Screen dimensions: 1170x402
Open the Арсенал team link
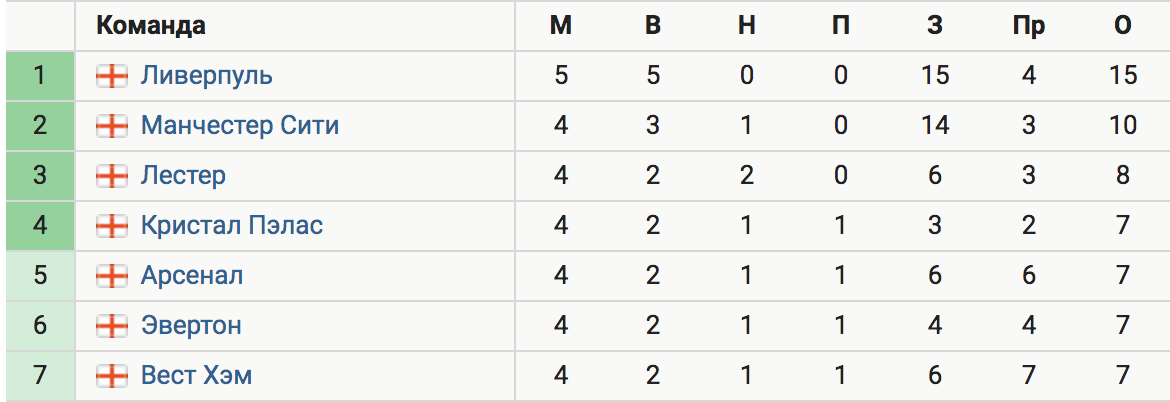192,275
